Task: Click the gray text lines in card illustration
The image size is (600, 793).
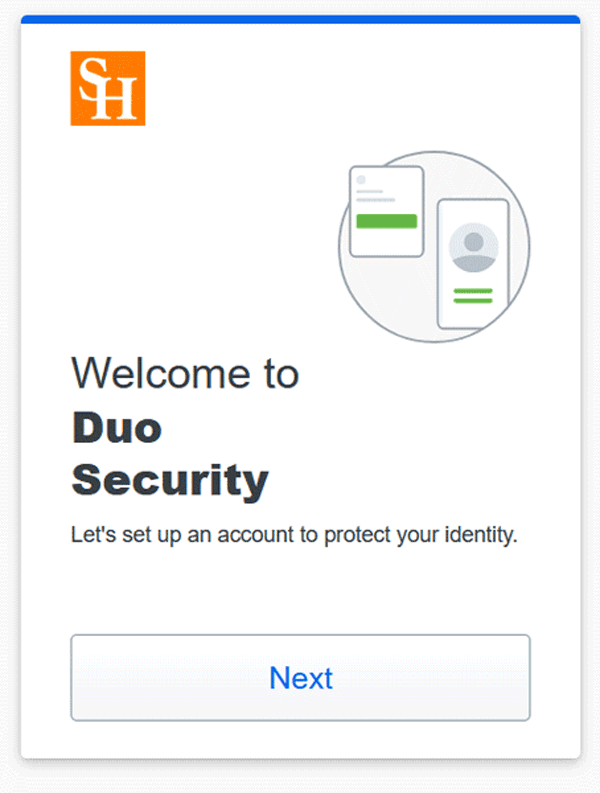Action: pyautogui.click(x=374, y=194)
